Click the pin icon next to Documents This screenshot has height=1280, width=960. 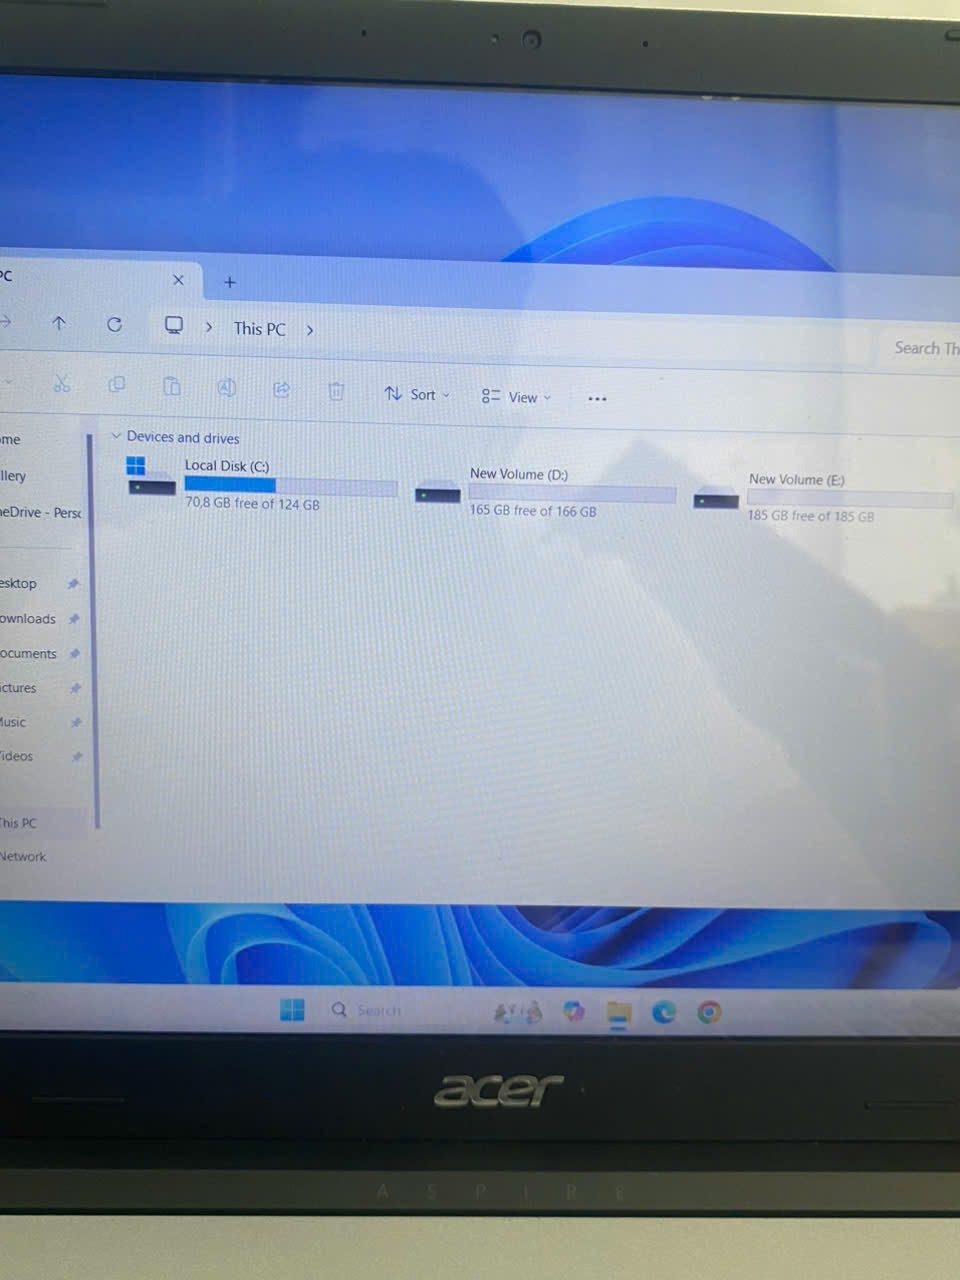point(75,654)
